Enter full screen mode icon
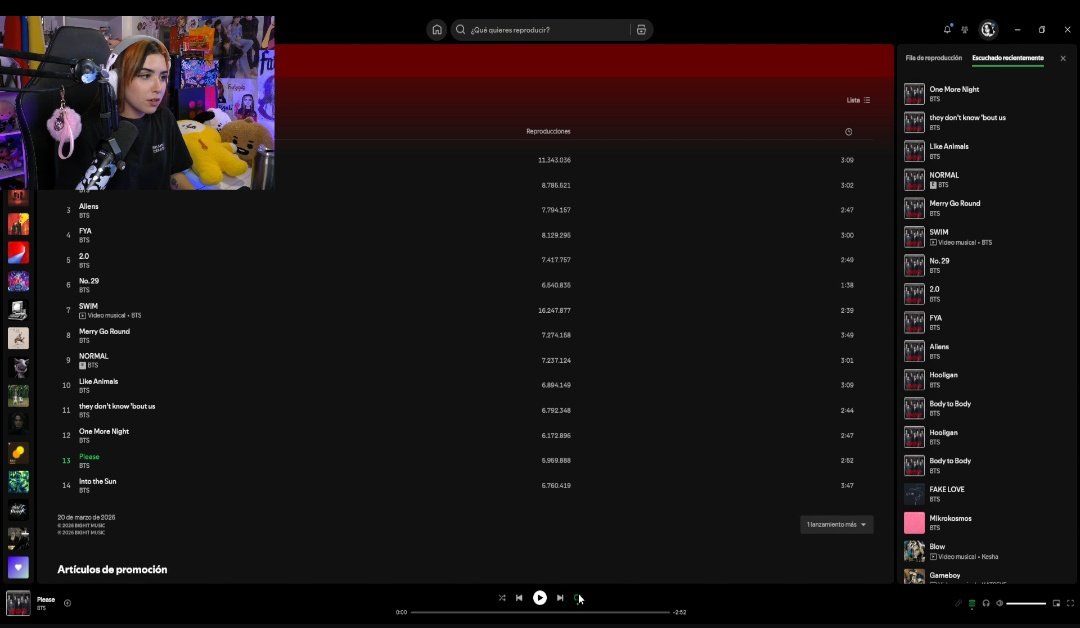This screenshot has height=628, width=1080. [x=1070, y=603]
